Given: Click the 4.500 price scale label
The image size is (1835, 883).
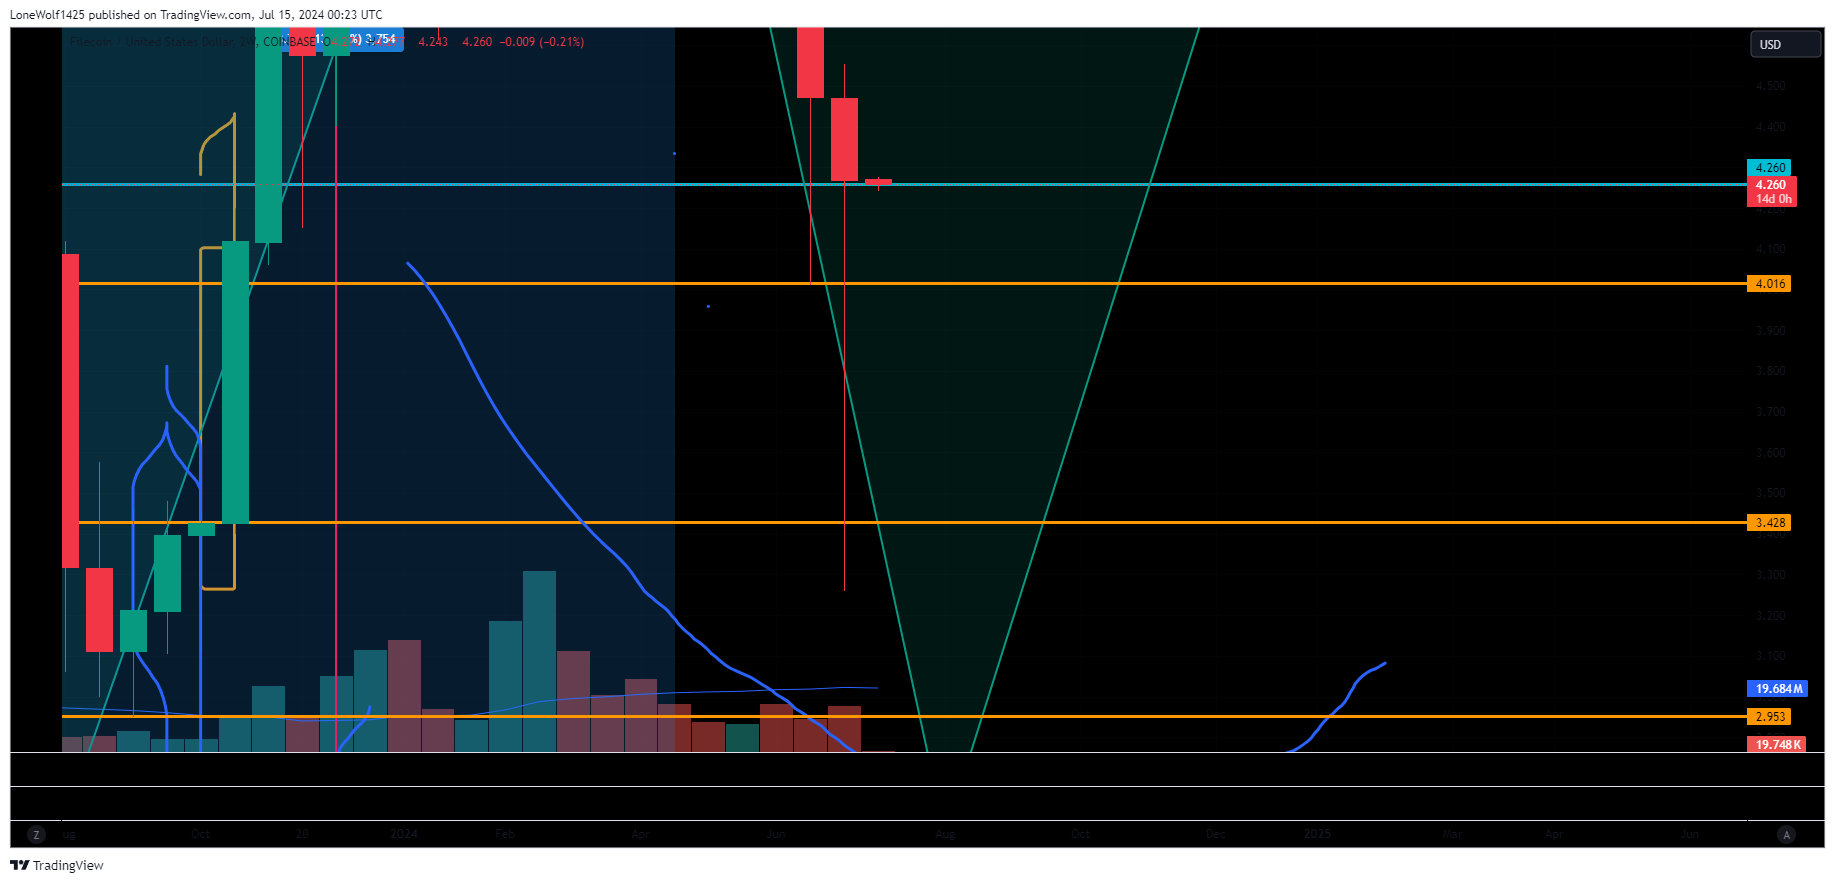Looking at the screenshot, I should pos(1770,86).
